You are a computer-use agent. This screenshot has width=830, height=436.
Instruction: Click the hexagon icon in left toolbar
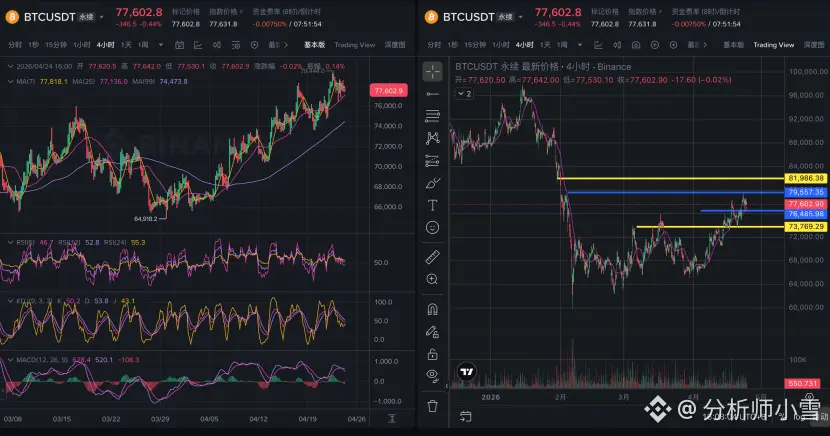point(254,45)
